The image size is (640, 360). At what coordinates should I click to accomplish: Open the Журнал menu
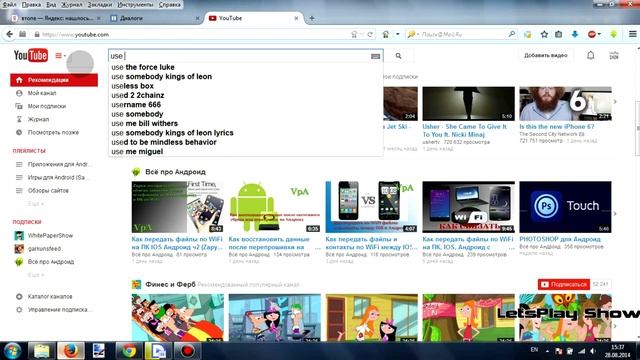click(x=71, y=4)
